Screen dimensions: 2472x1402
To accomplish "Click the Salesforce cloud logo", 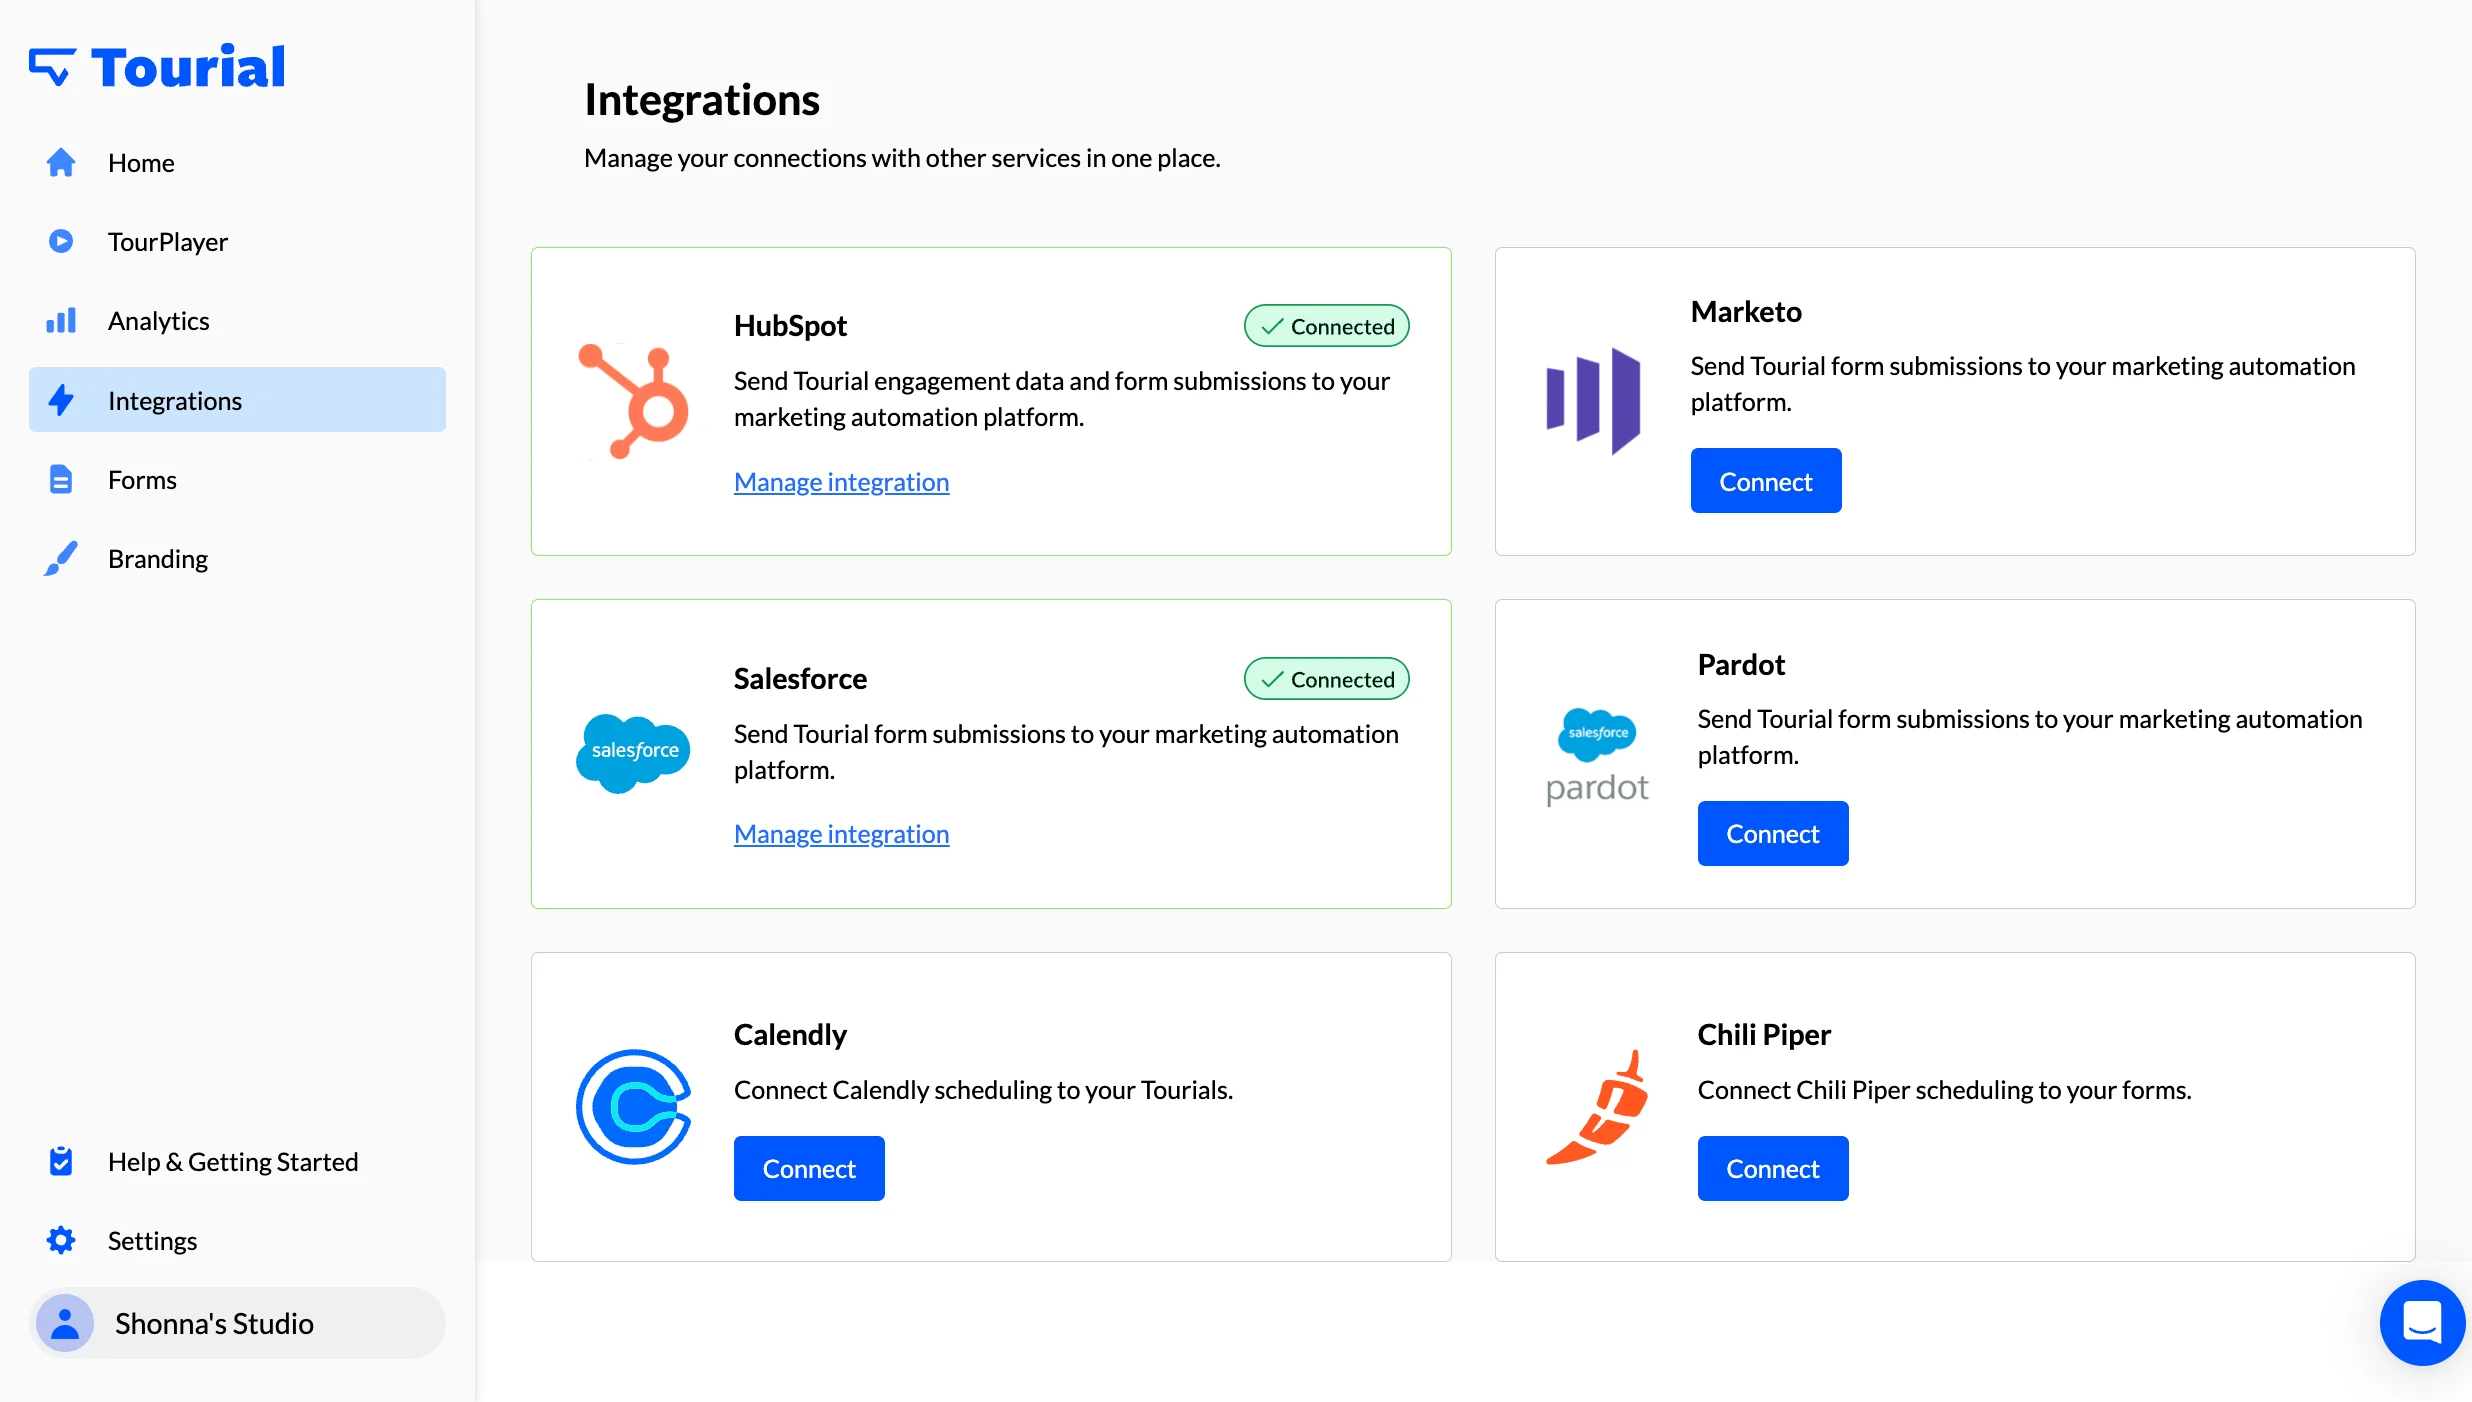I will point(634,753).
